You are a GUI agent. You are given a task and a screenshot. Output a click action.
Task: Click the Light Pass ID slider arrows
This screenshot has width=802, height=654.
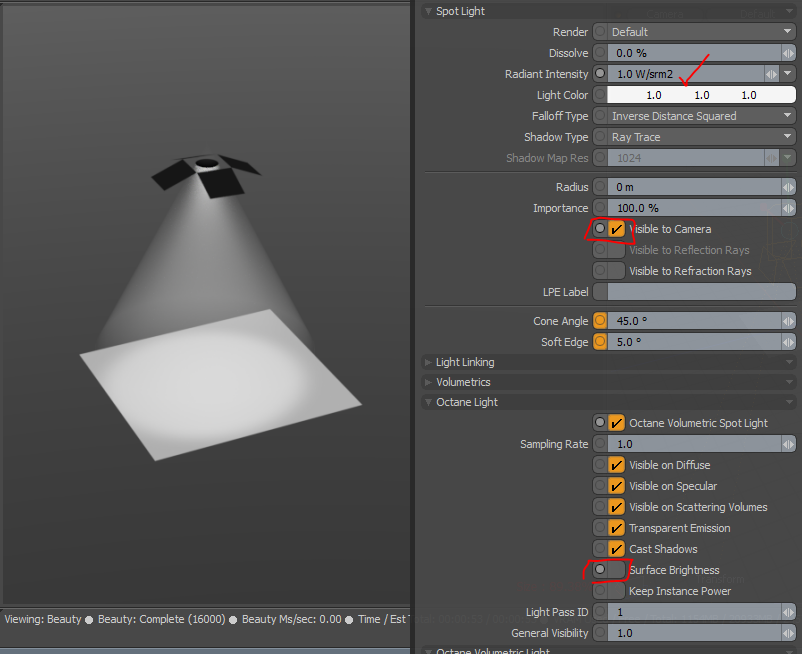tap(788, 612)
